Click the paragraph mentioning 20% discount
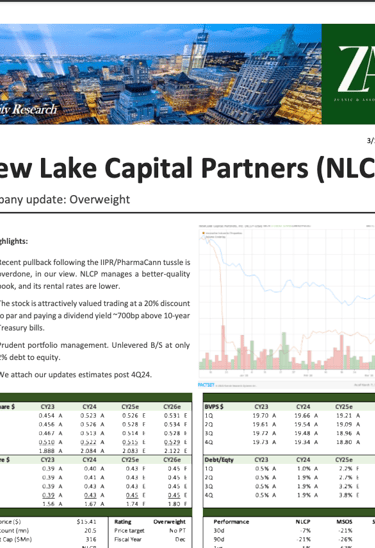 point(94,315)
